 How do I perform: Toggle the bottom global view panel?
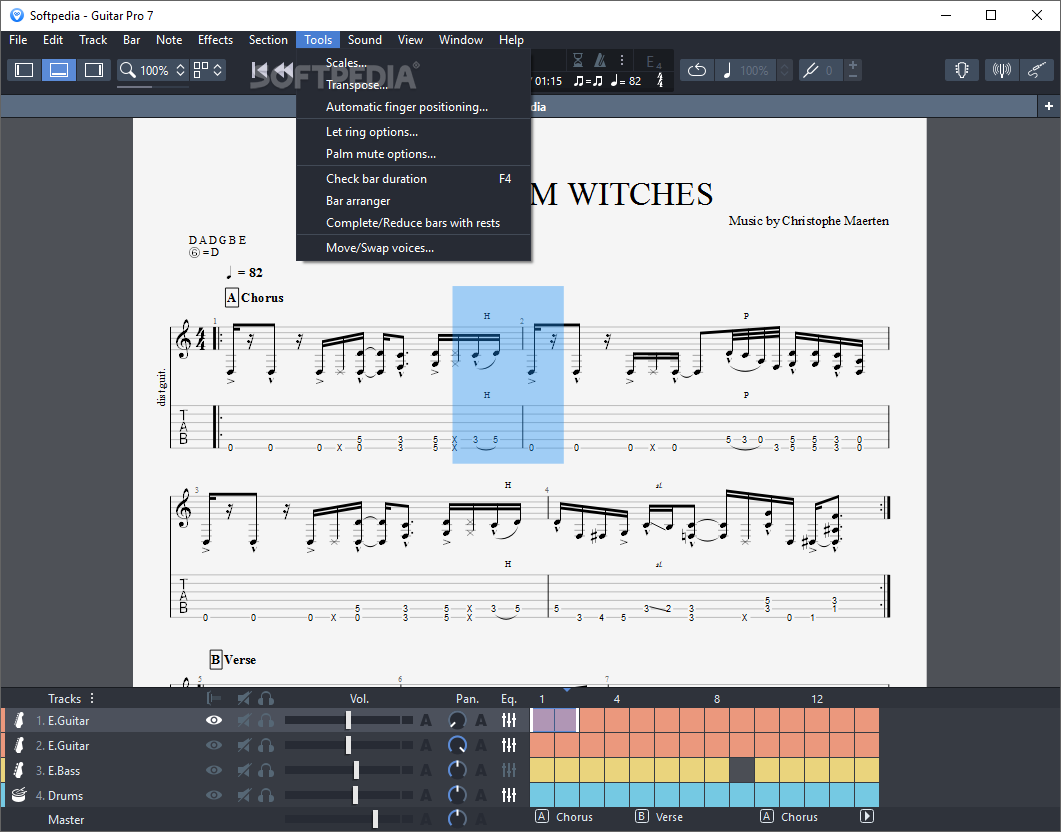[x=59, y=70]
